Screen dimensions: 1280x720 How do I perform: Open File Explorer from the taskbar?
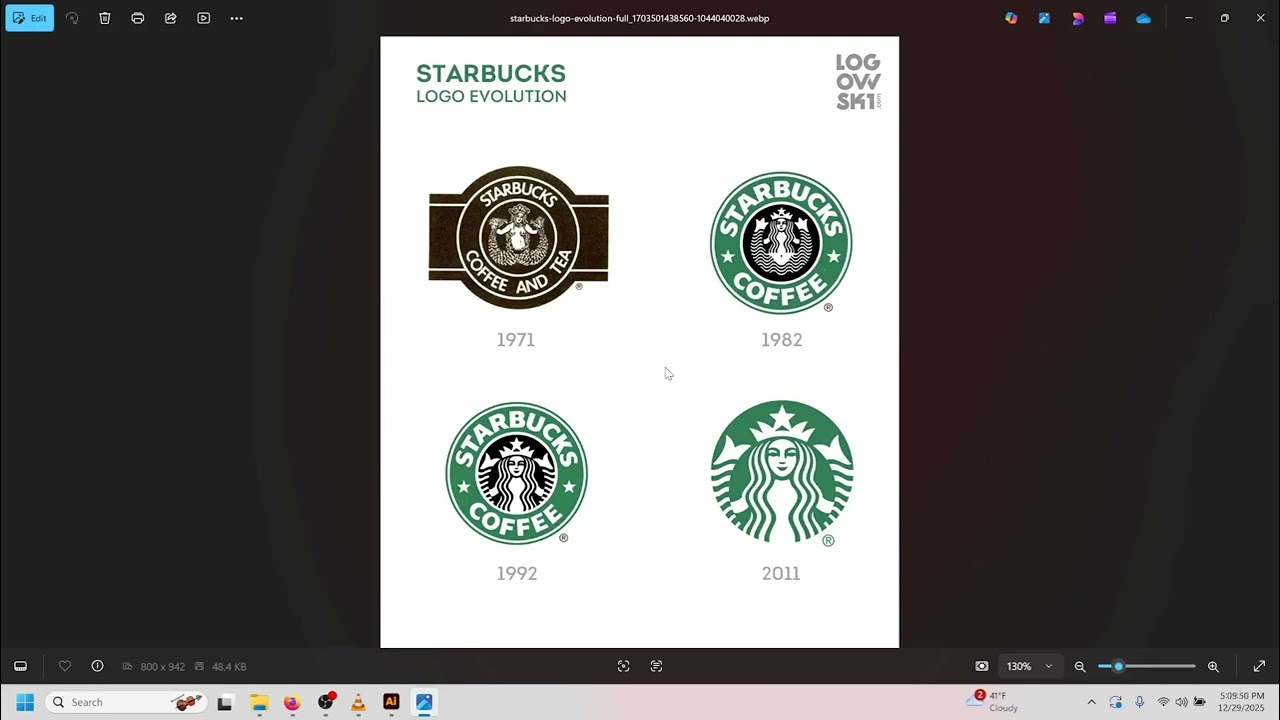259,702
